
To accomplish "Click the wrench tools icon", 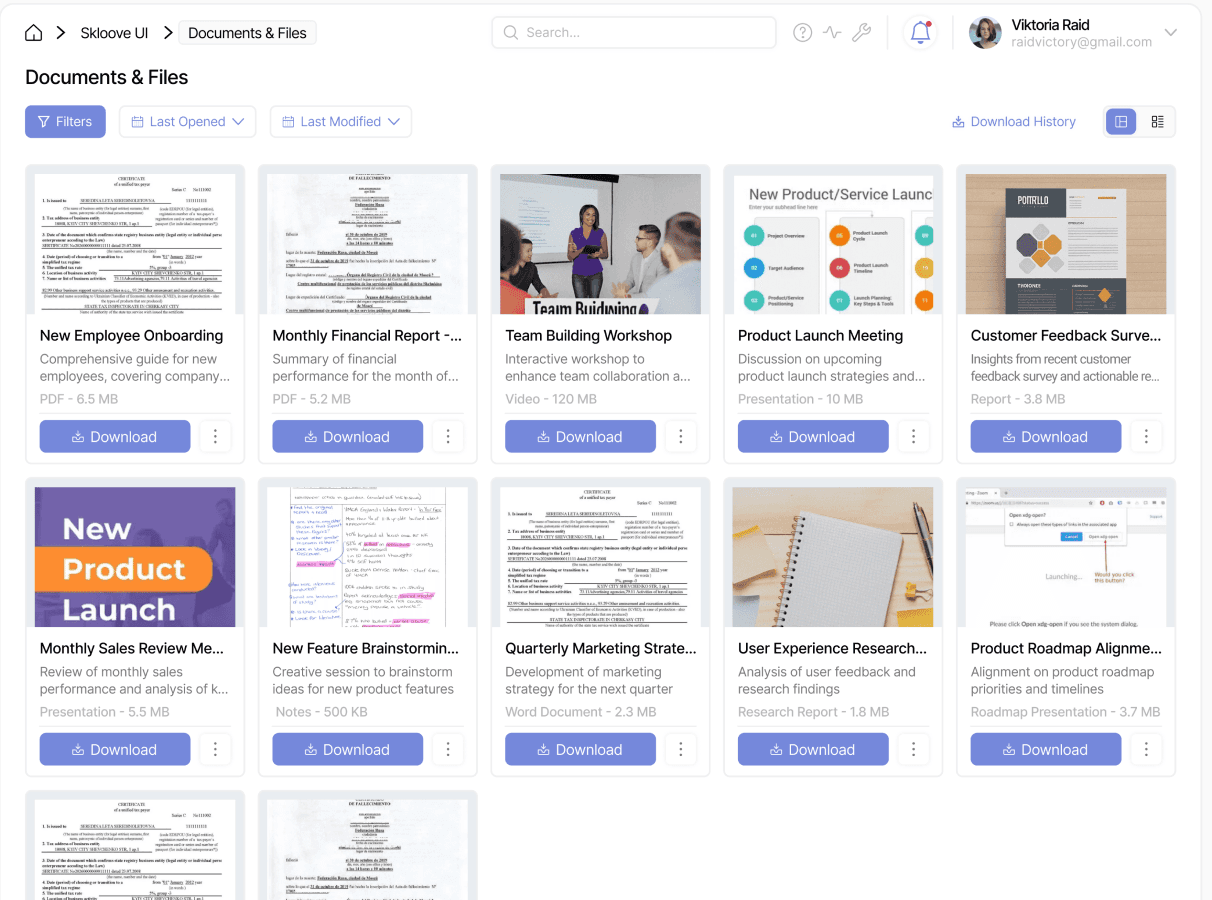I will [x=862, y=33].
